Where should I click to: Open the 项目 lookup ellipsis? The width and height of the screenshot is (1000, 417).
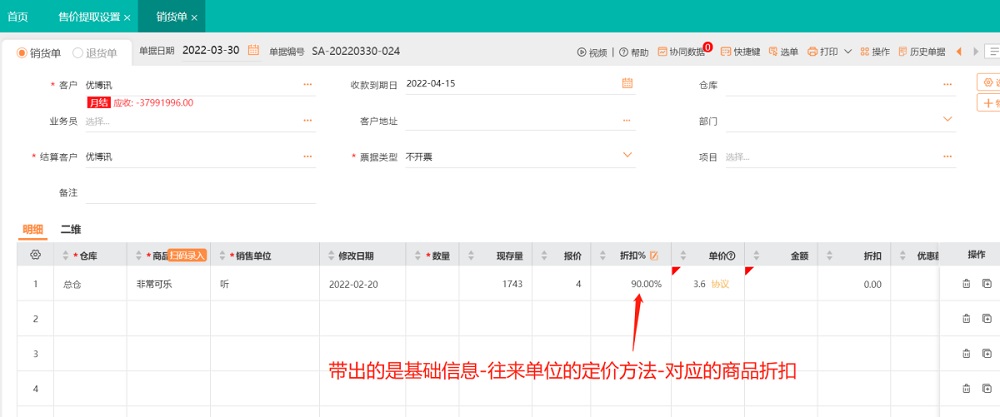[948, 156]
